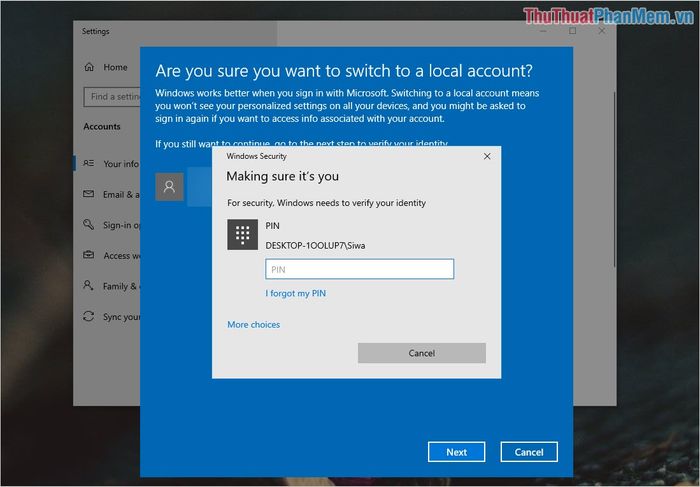This screenshot has width=700, height=487.
Task: Click the PIN input field
Action: tap(359, 269)
